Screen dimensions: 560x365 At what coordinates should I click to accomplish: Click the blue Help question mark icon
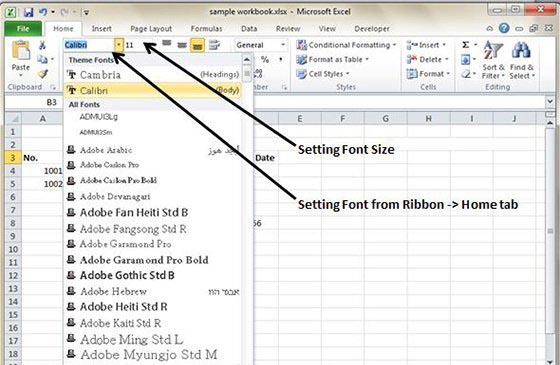tap(504, 28)
